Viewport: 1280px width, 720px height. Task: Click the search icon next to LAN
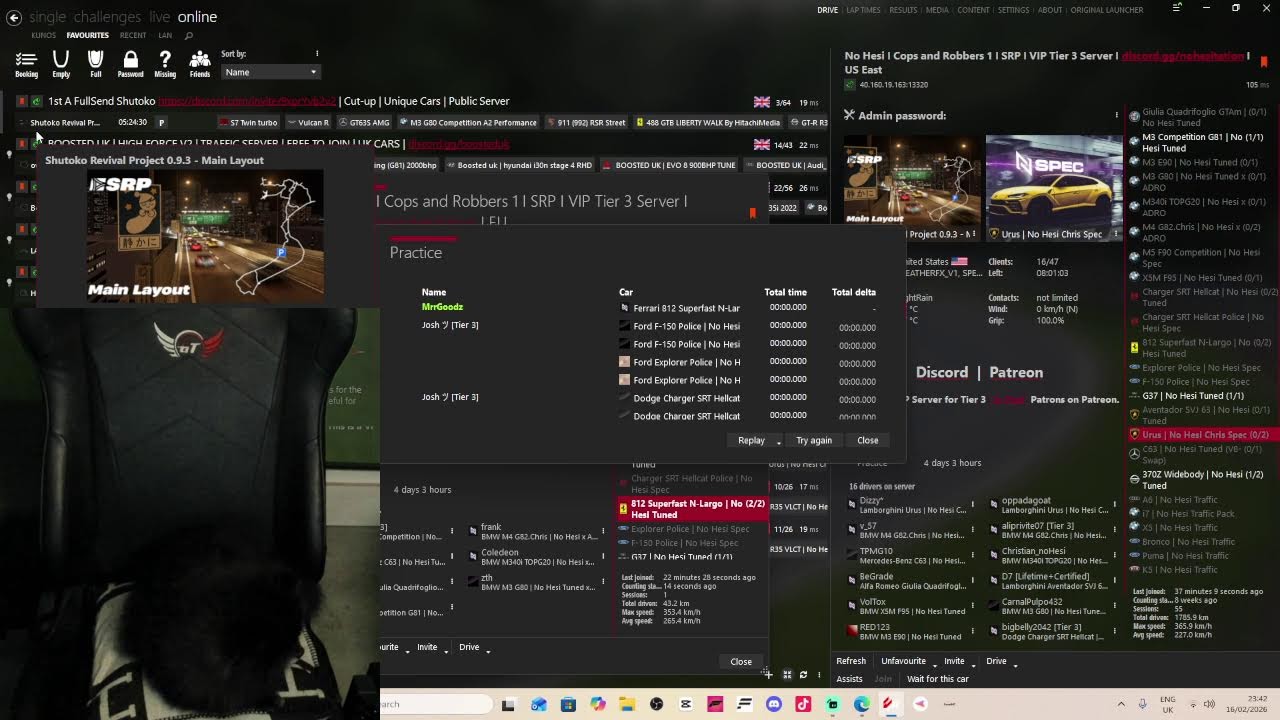click(x=188, y=36)
